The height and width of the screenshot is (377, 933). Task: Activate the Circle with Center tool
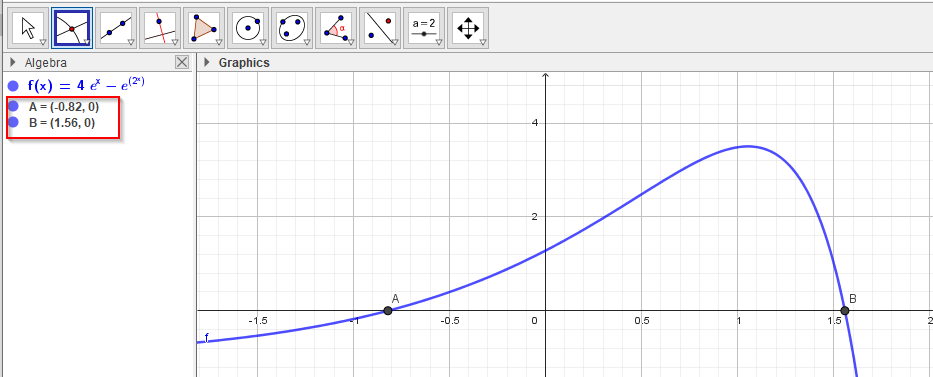tap(248, 28)
